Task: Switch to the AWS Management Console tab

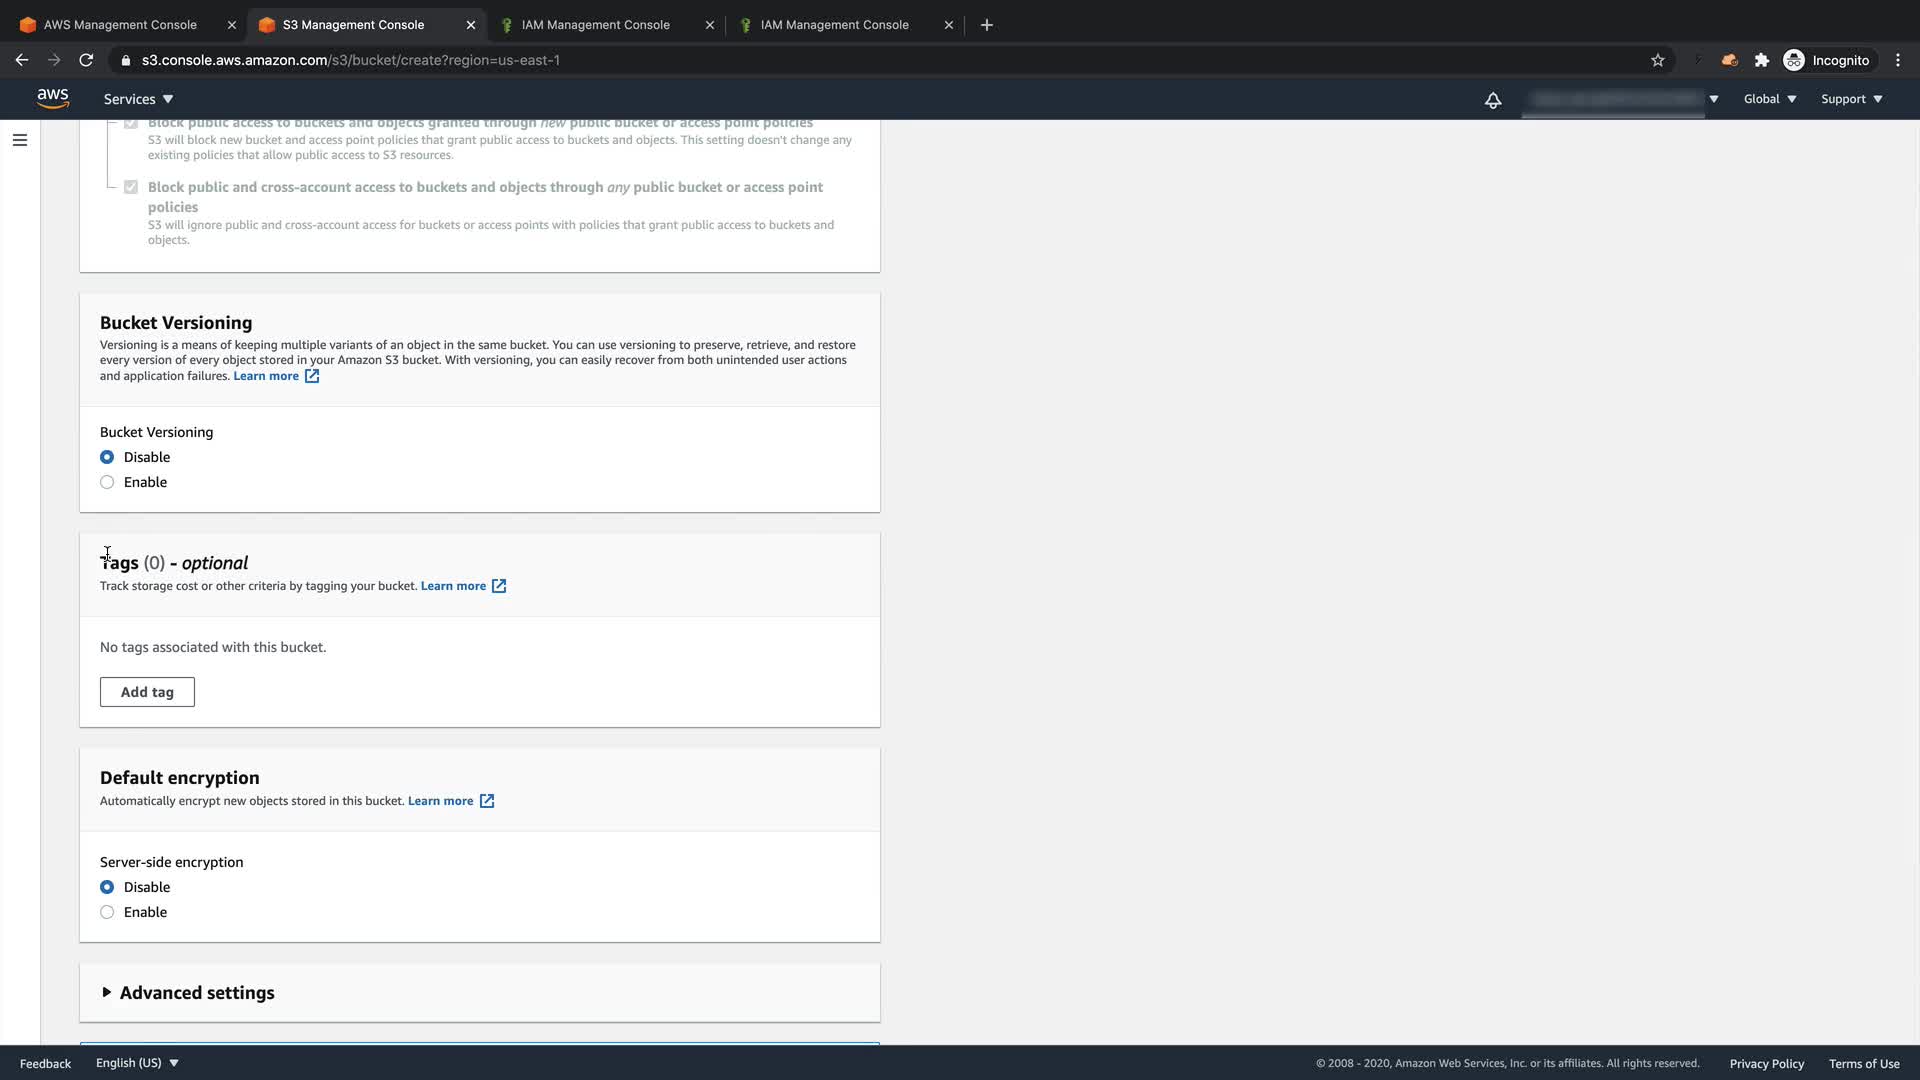Action: [120, 25]
